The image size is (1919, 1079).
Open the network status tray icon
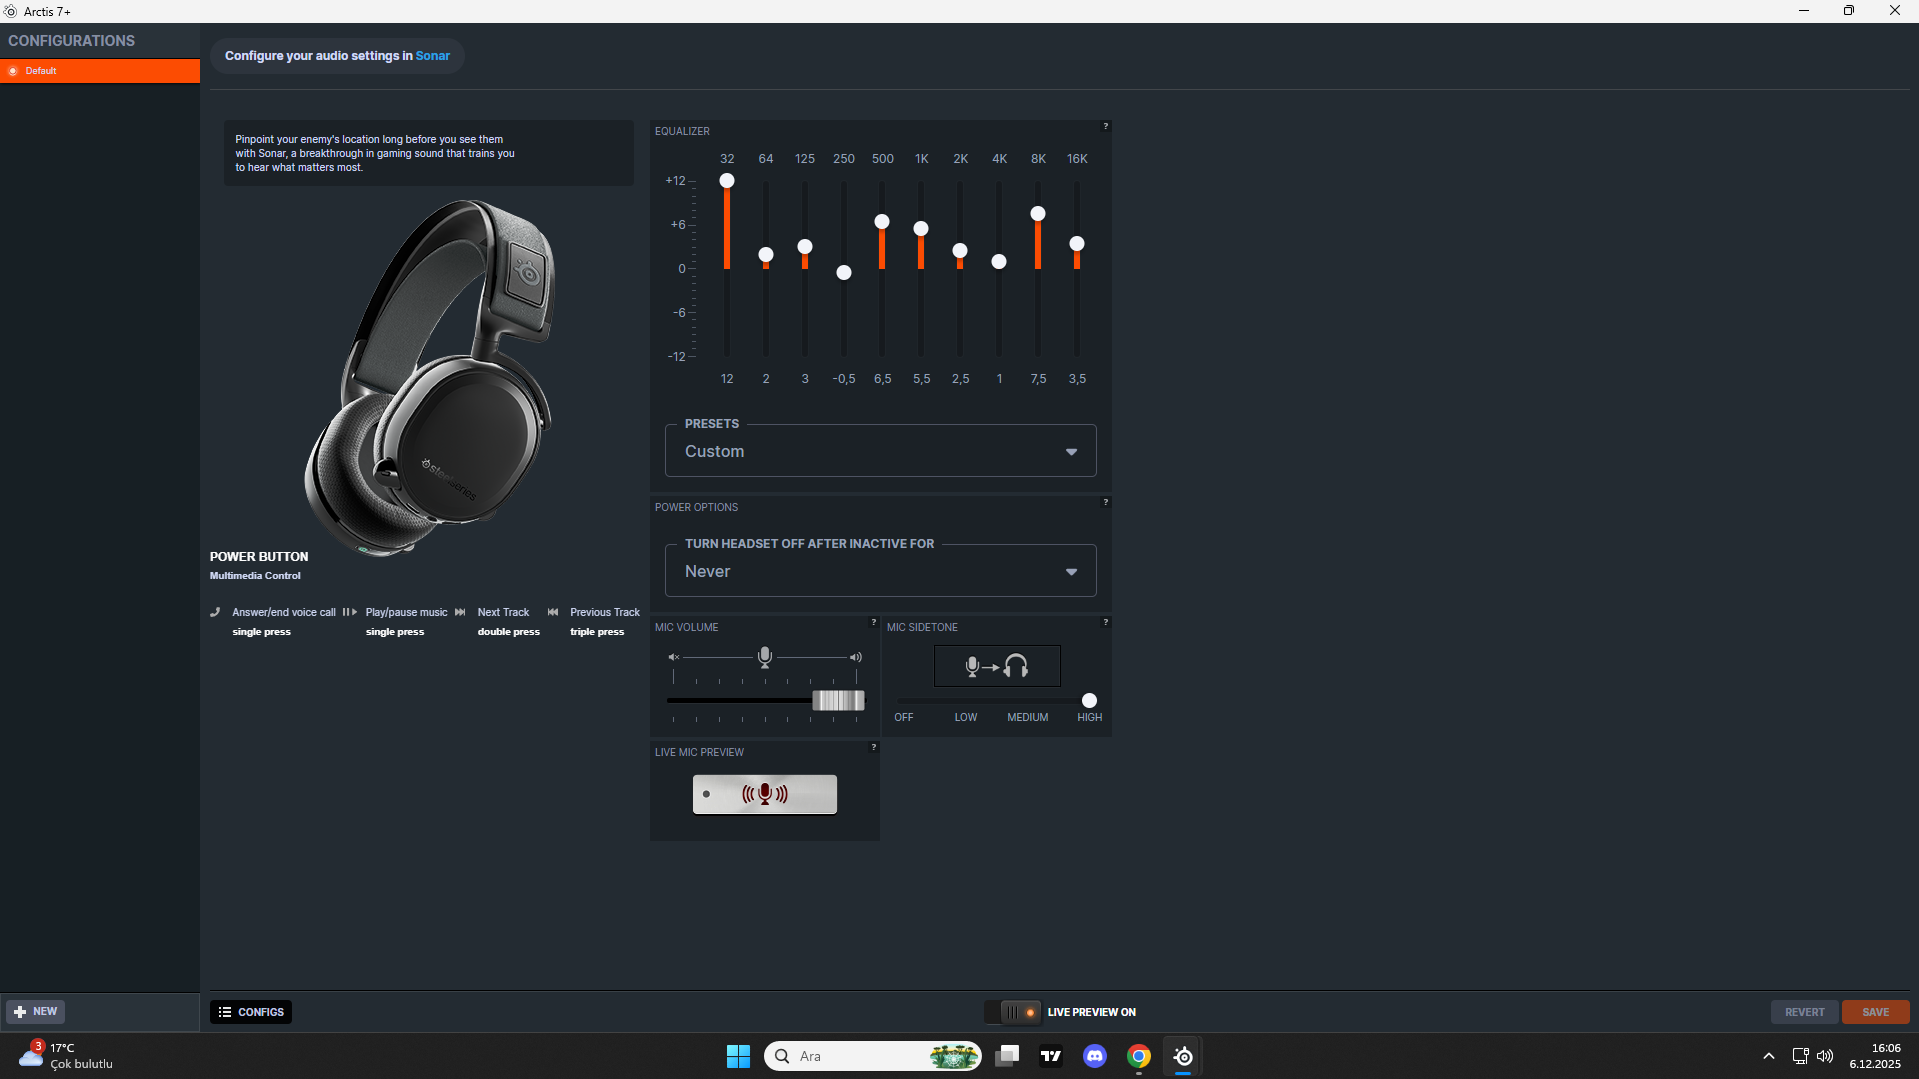1800,1056
